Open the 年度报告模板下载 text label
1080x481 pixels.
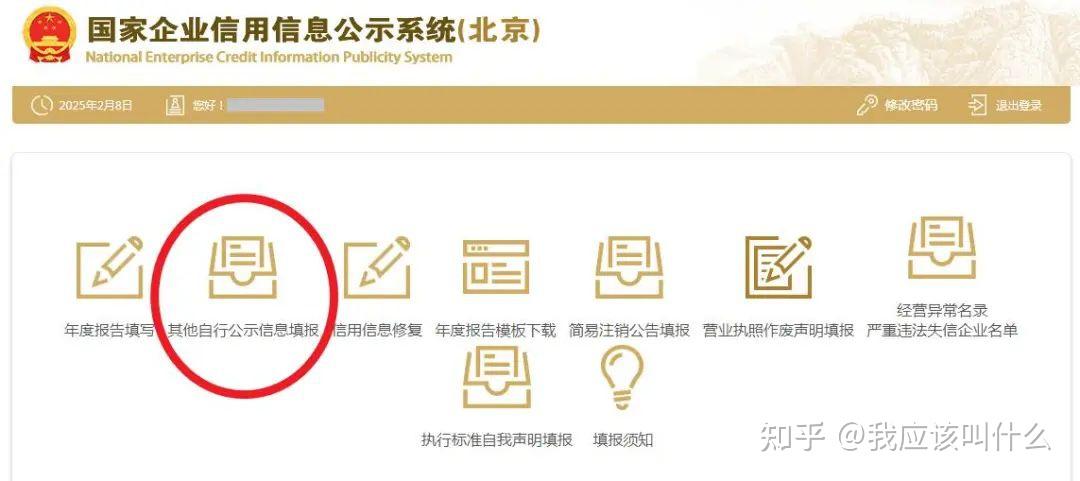pyautogui.click(x=495, y=330)
